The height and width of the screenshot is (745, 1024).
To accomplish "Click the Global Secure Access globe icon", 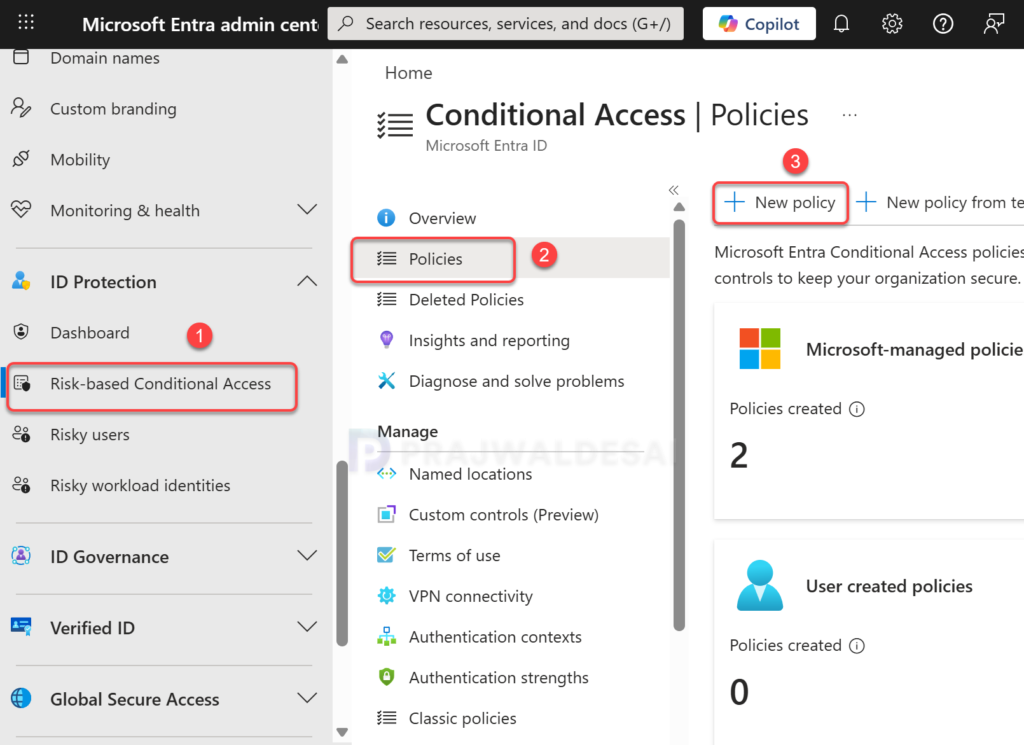I will (21, 698).
